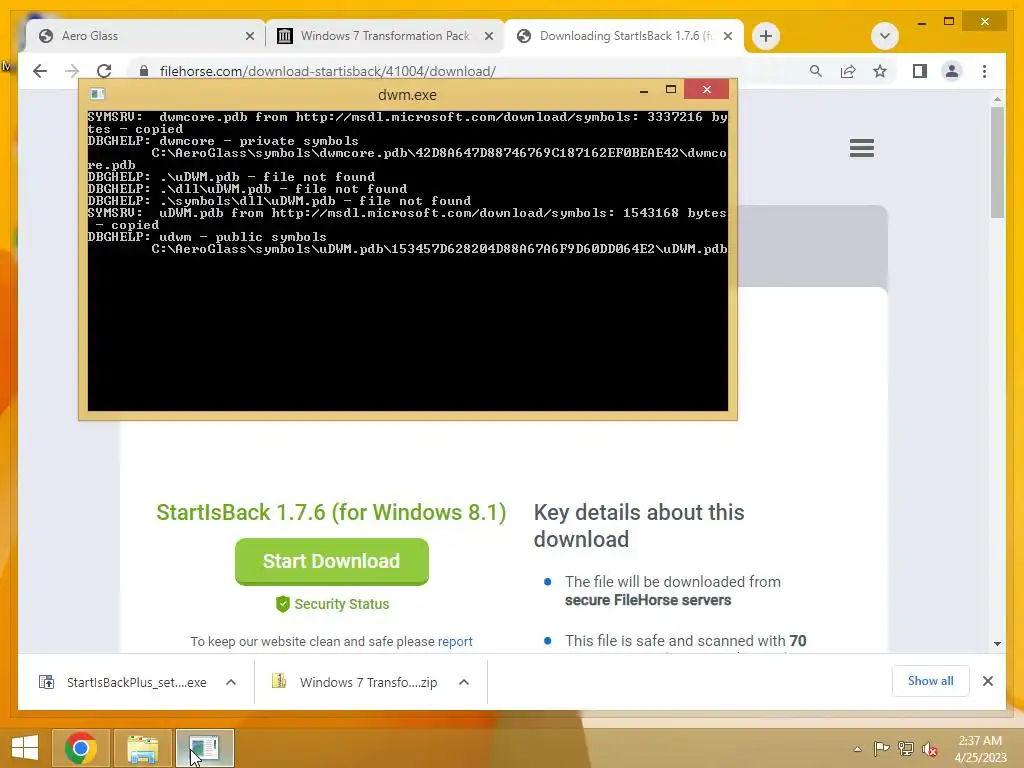Click the browser forward arrow
The width and height of the screenshot is (1024, 768).
click(72, 71)
